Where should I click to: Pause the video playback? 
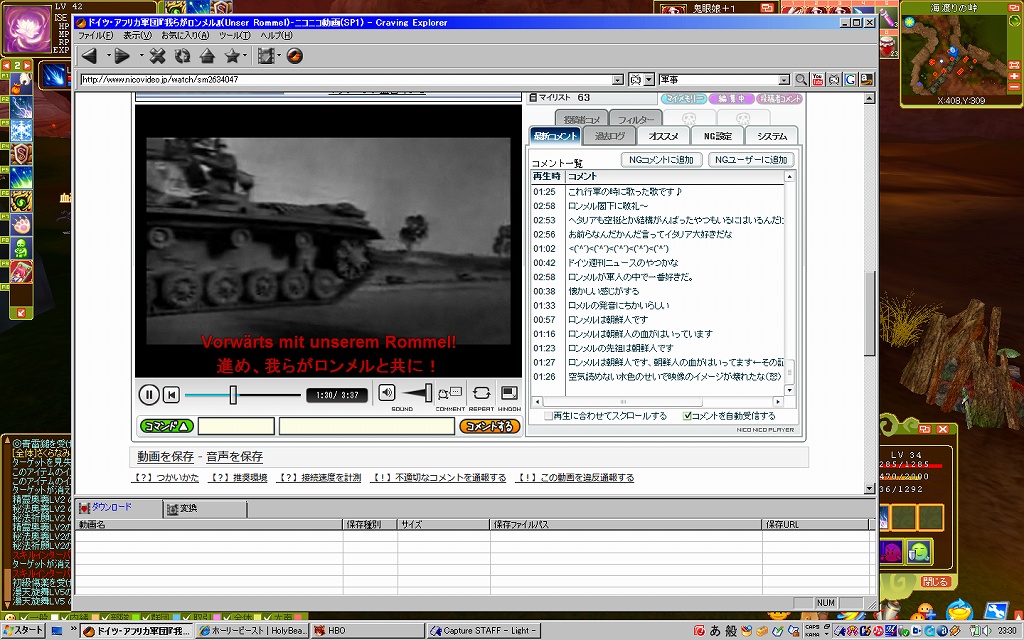click(149, 394)
